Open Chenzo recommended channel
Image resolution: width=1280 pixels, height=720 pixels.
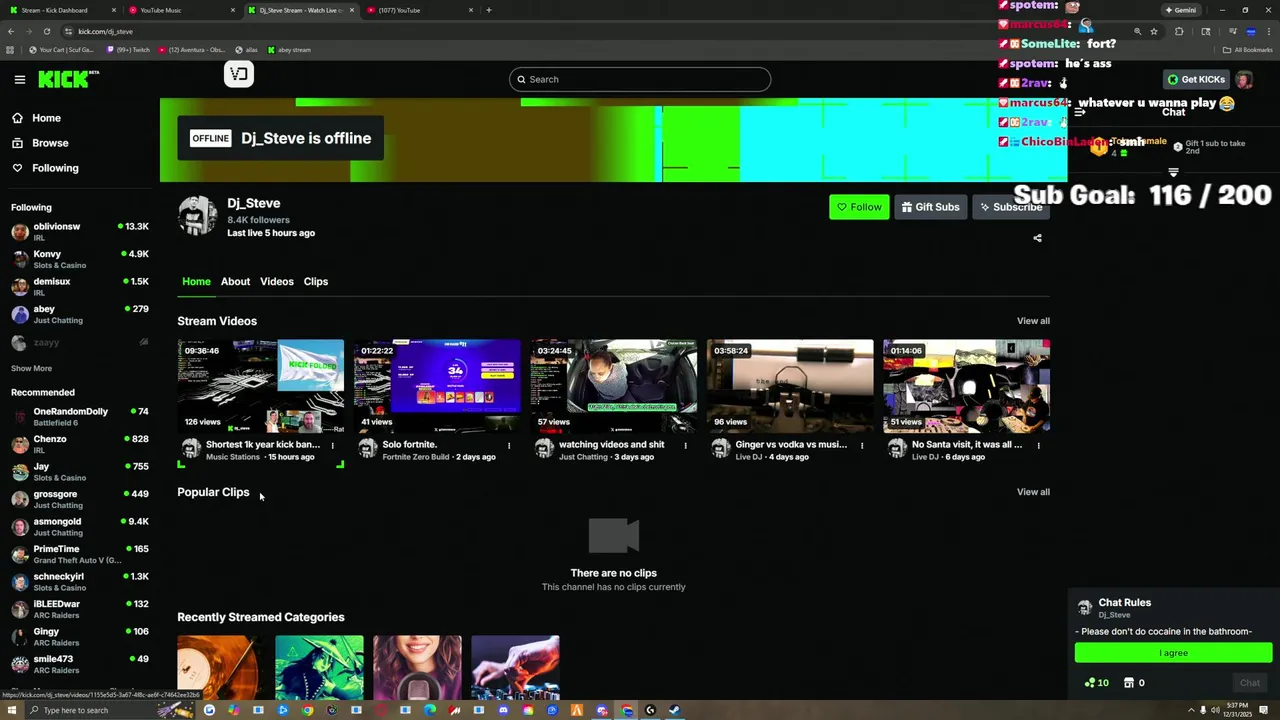[80, 444]
